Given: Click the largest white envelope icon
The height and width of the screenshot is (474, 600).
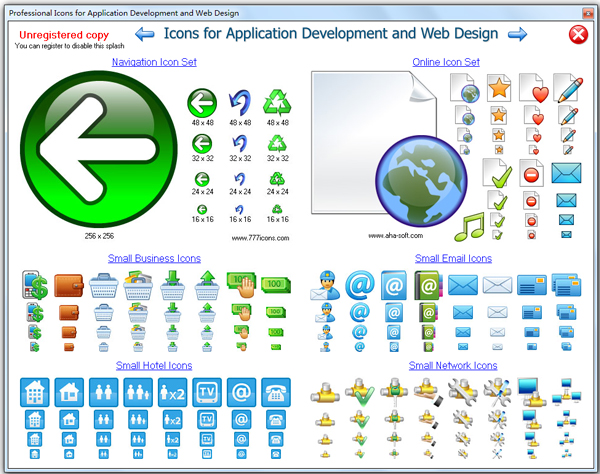Looking at the screenshot, I should pos(497,285).
